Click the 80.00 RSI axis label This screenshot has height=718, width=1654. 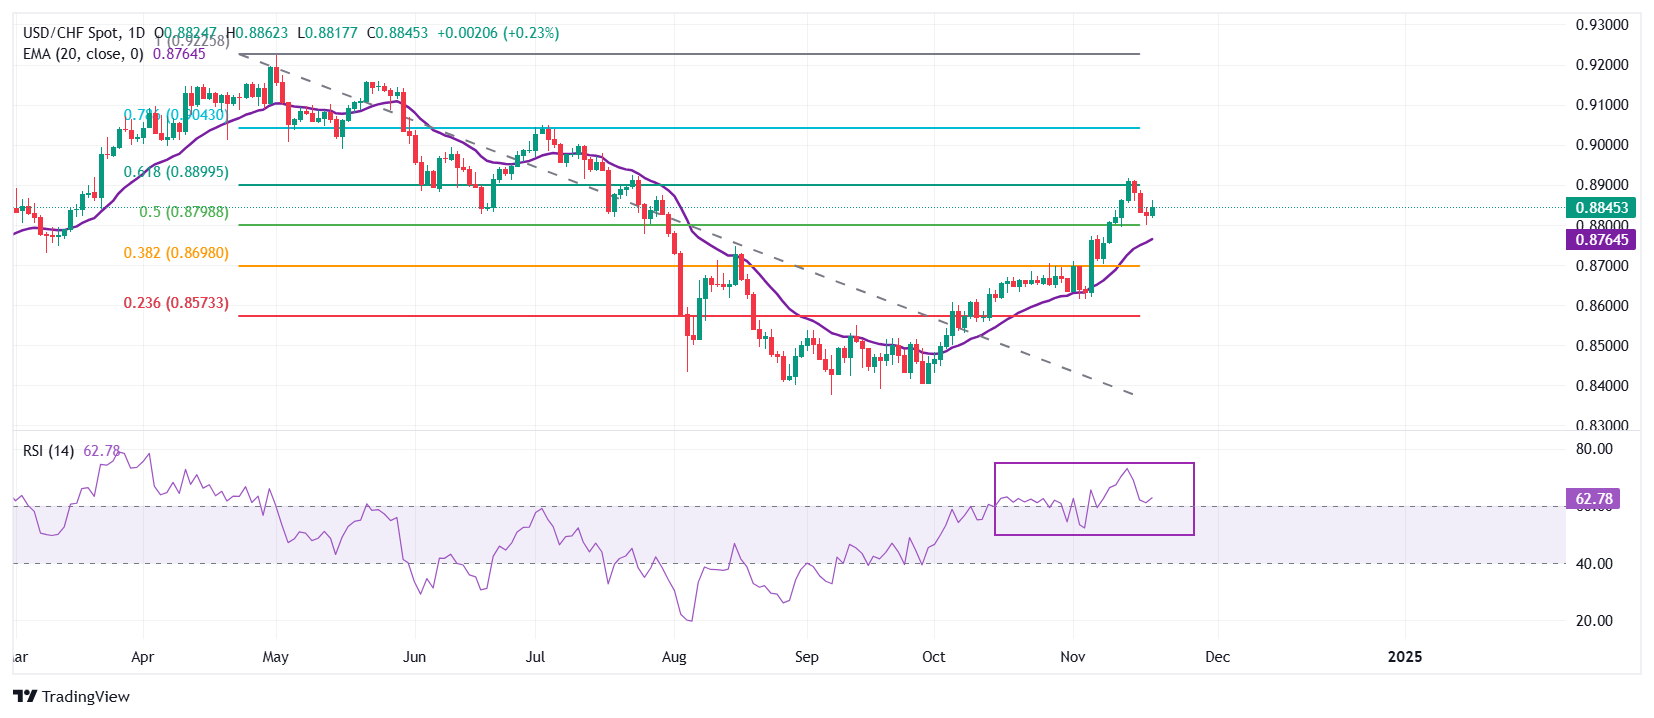click(x=1594, y=449)
